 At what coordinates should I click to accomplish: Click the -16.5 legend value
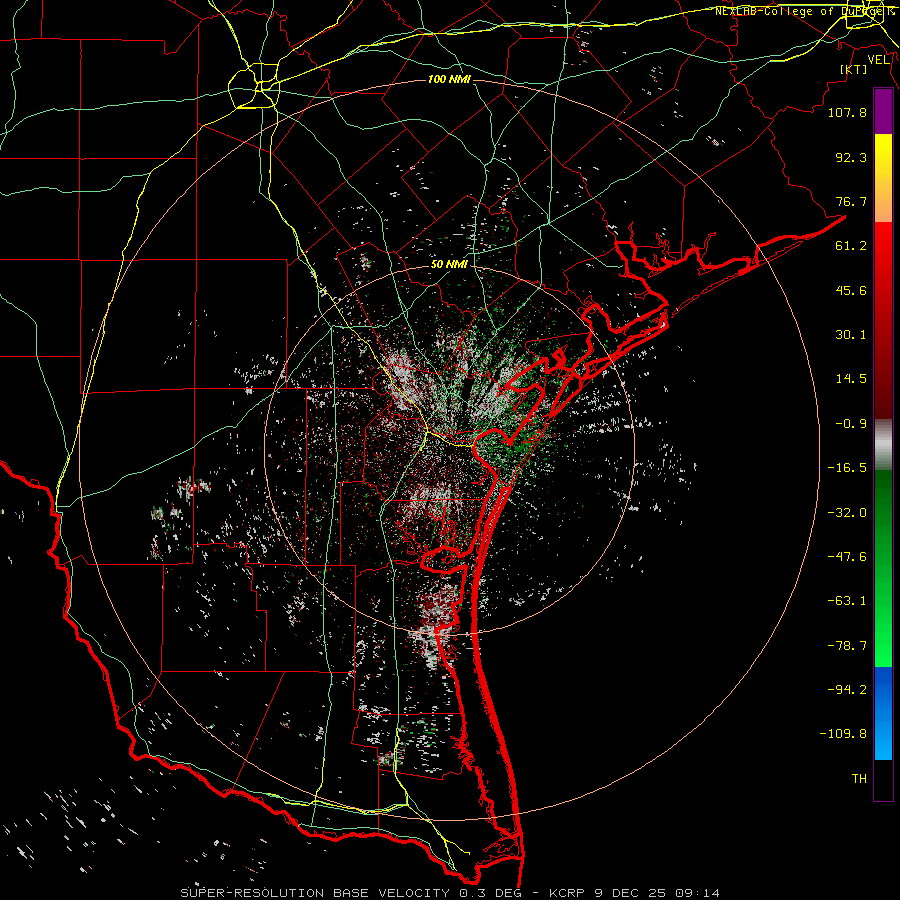coord(847,468)
